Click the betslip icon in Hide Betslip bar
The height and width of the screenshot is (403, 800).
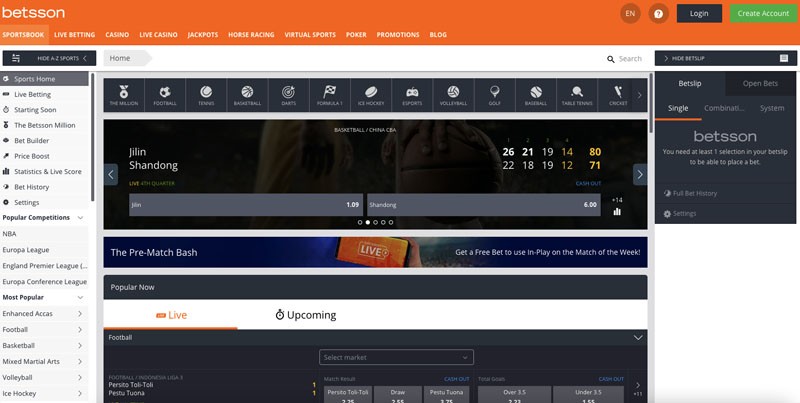point(784,58)
